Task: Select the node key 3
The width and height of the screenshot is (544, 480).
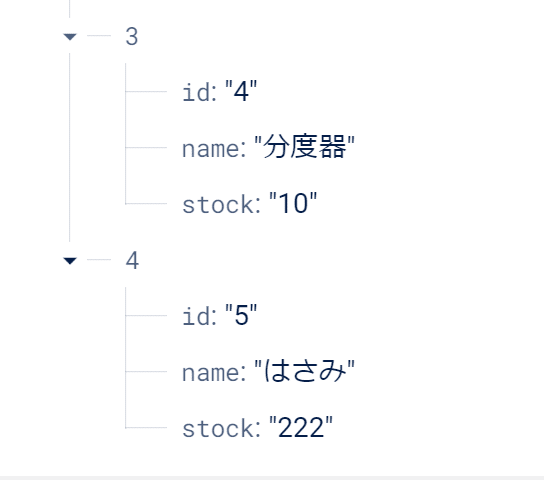Action: coord(132,36)
